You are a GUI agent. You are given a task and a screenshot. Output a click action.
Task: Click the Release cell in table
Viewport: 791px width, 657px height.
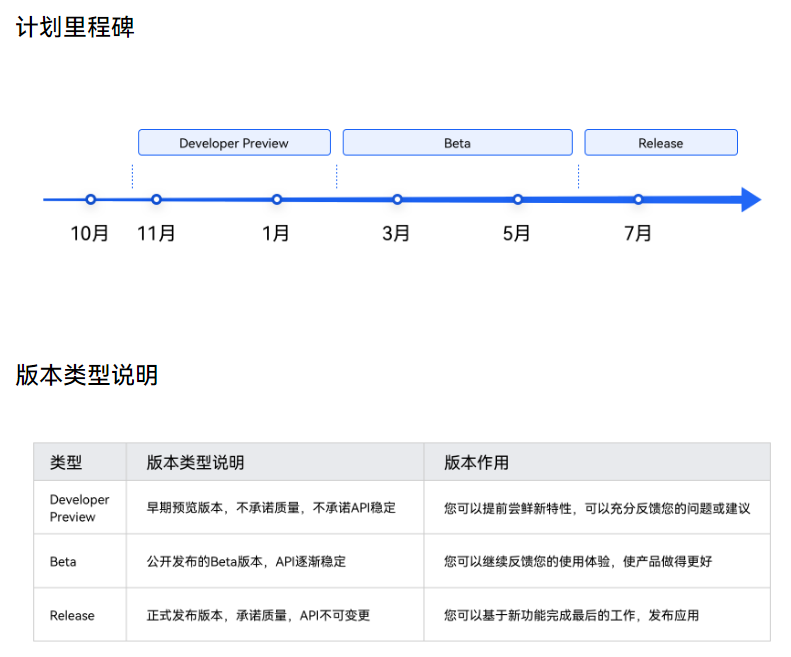[70, 615]
